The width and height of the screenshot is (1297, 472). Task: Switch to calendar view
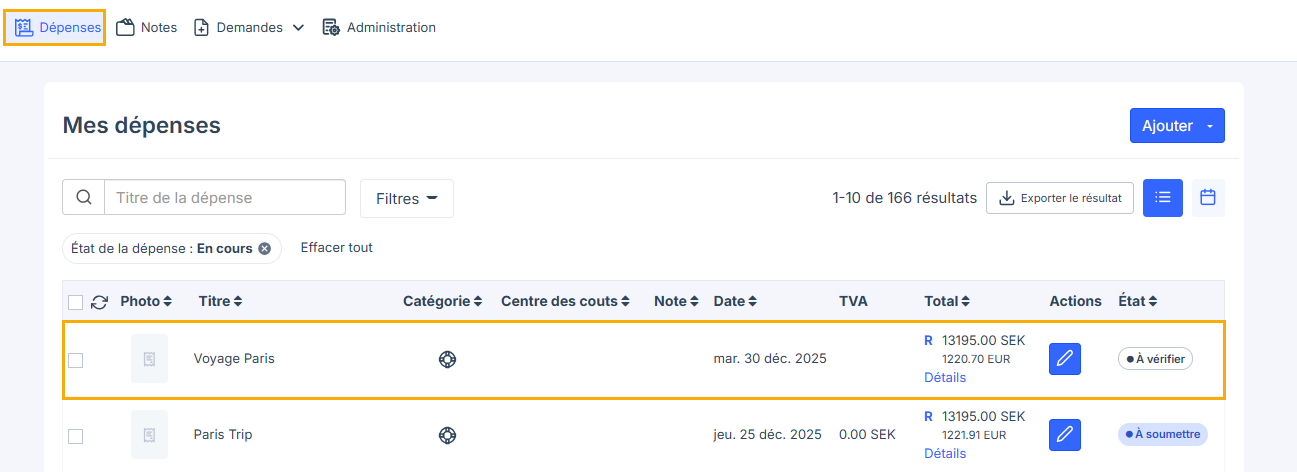point(1207,198)
